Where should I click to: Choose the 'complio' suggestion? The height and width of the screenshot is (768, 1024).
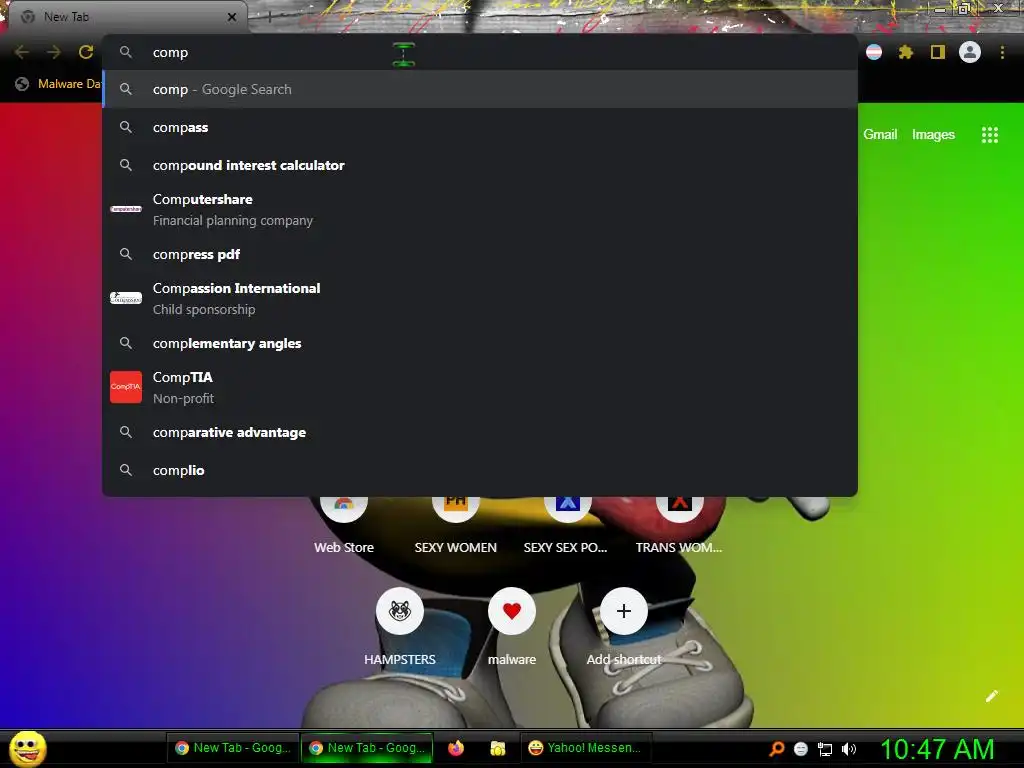click(480, 470)
